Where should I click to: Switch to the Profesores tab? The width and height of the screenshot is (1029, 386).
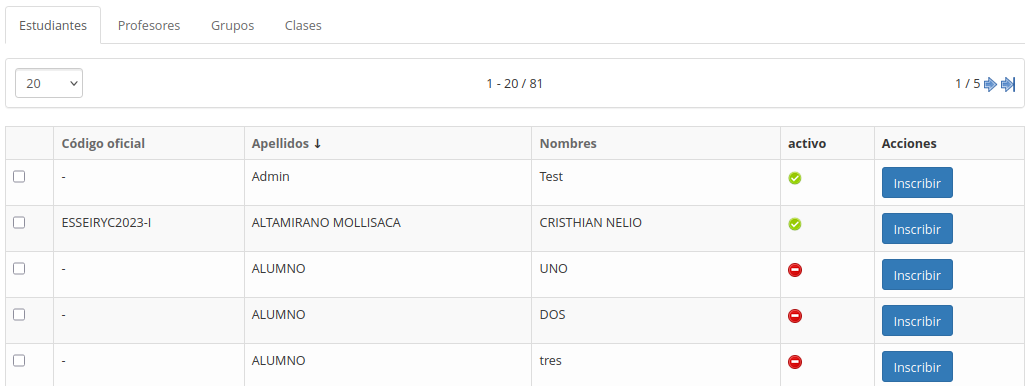pyautogui.click(x=149, y=26)
